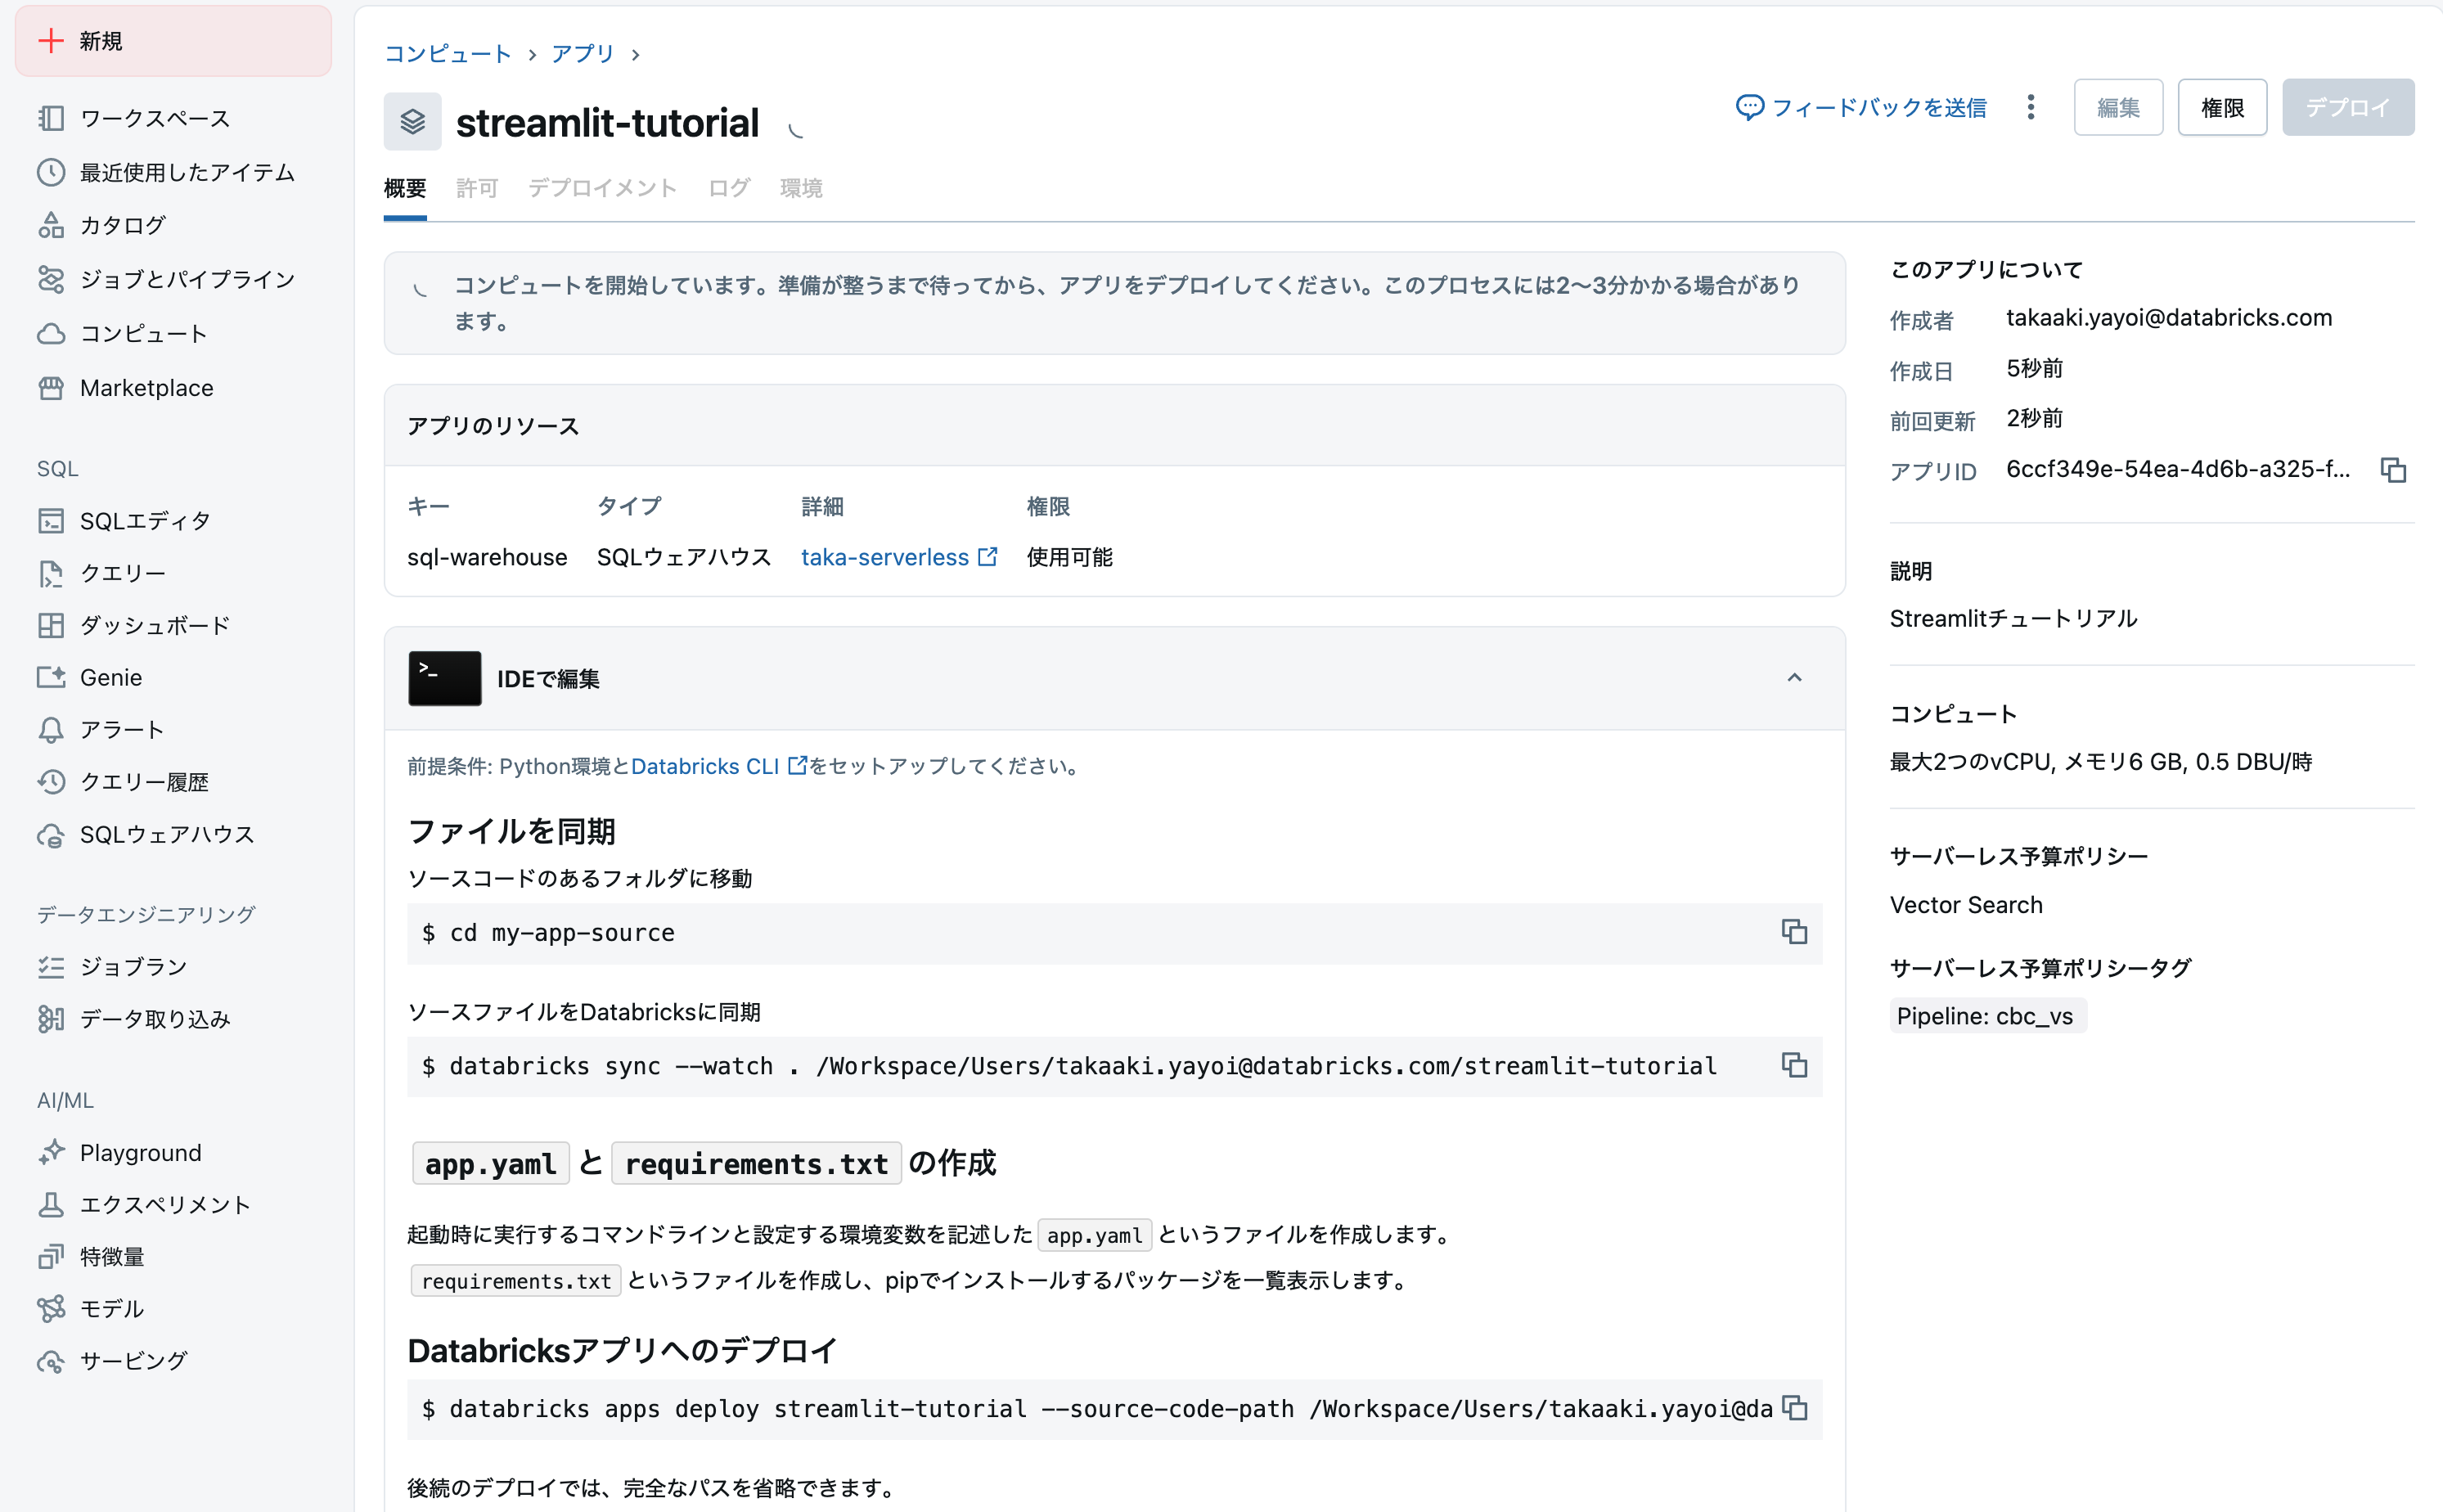Copy the アプリID value

click(x=2393, y=470)
